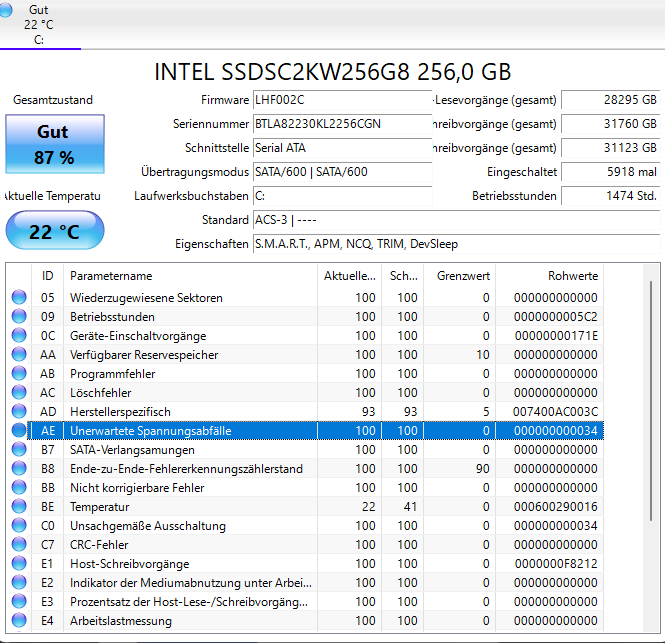Click the status orb of row B8
The image size is (665, 643).
click(19, 468)
